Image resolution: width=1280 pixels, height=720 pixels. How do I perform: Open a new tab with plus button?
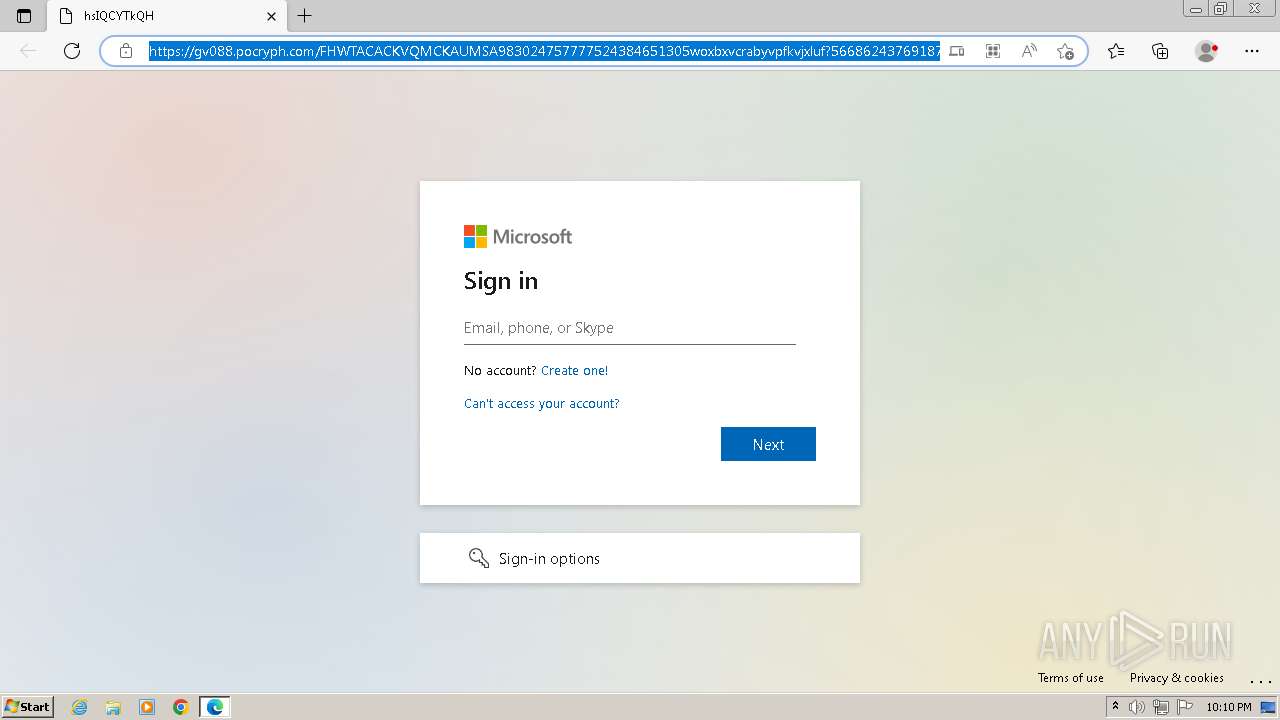pos(305,16)
